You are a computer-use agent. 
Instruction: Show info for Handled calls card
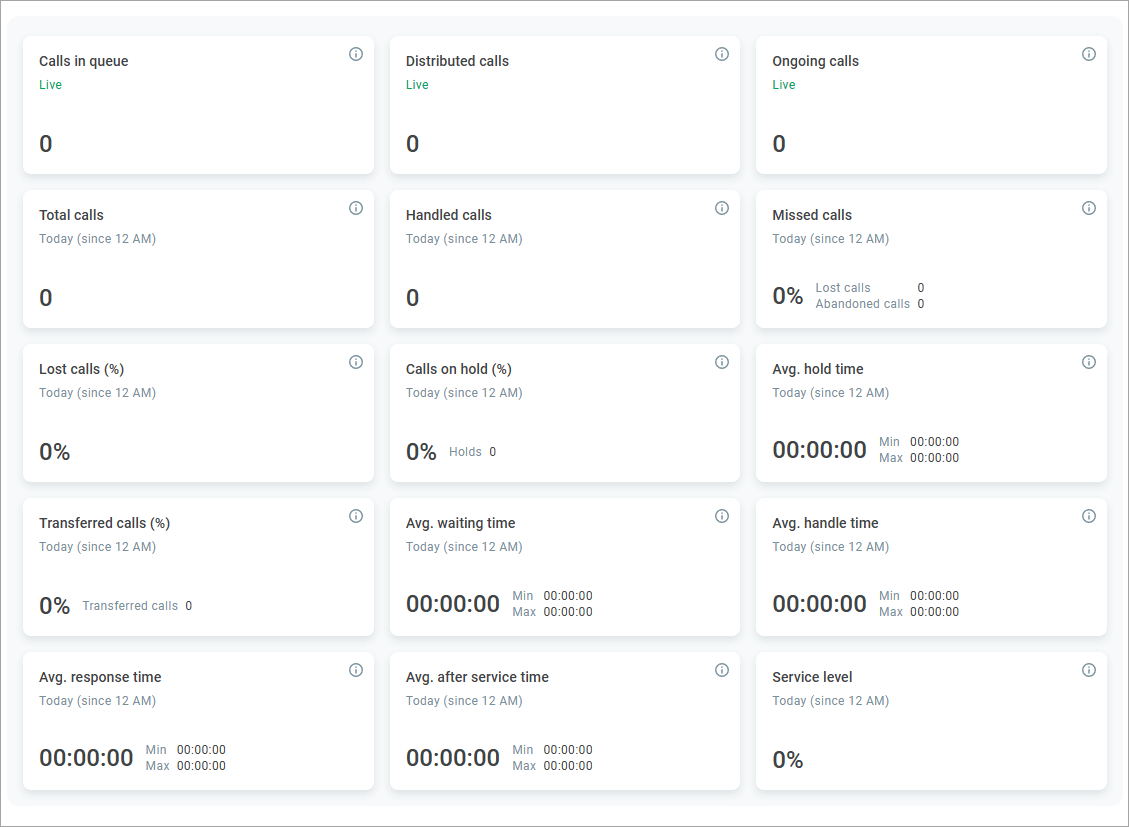(x=721, y=208)
